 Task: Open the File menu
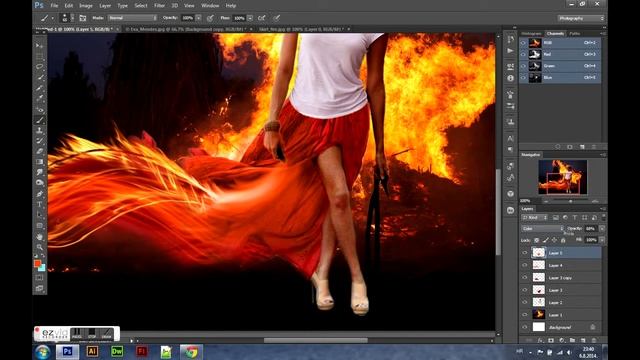coord(54,6)
